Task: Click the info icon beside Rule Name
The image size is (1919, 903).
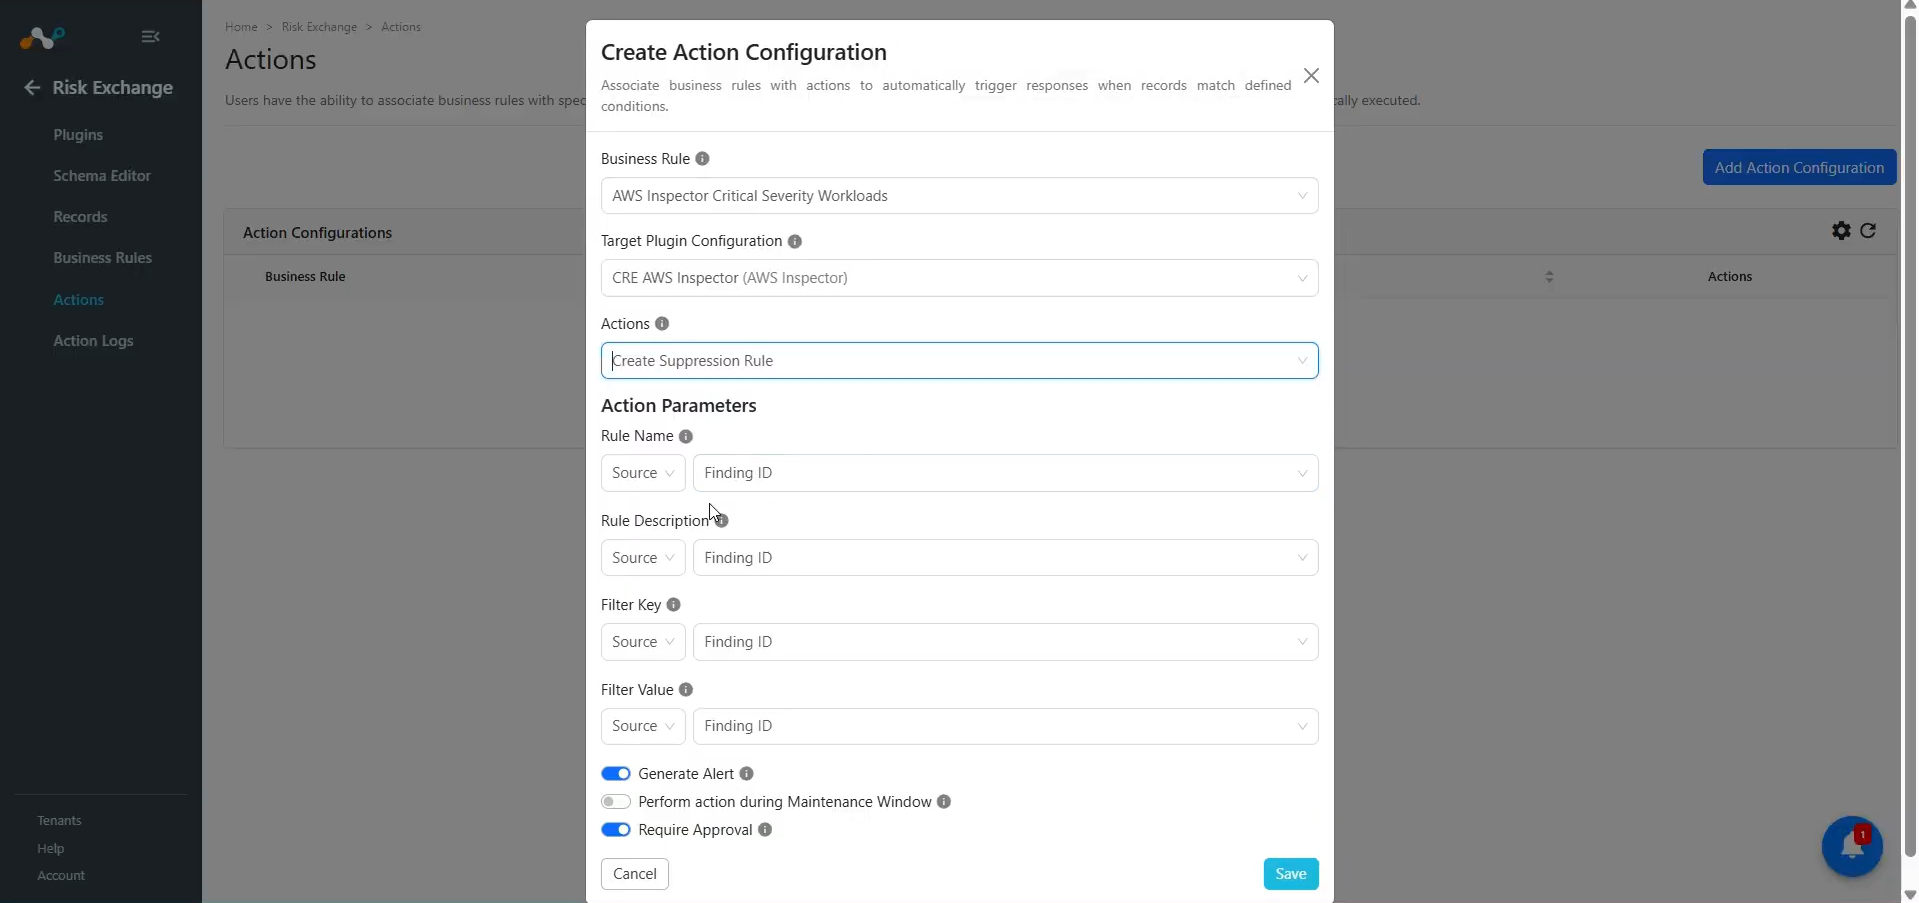Action: click(x=685, y=436)
